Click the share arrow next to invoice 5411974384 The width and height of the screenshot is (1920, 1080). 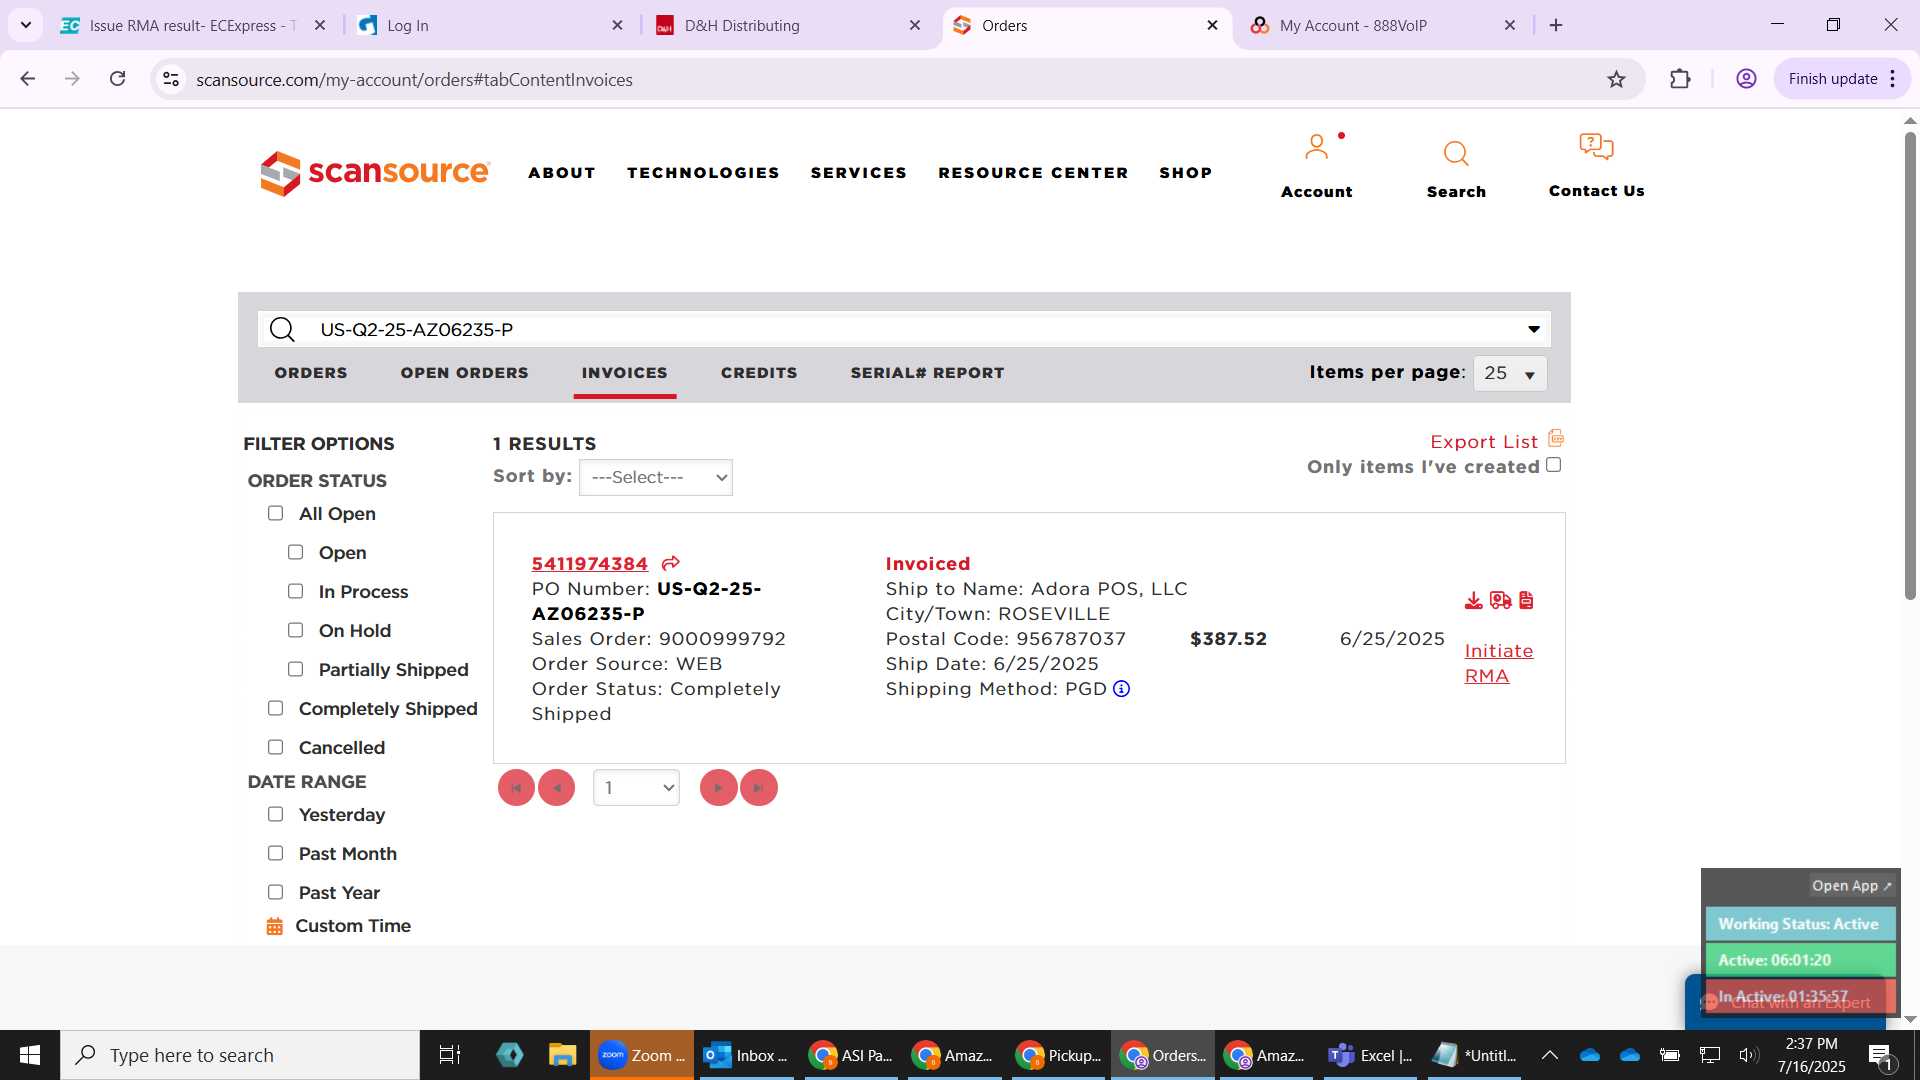(x=671, y=564)
